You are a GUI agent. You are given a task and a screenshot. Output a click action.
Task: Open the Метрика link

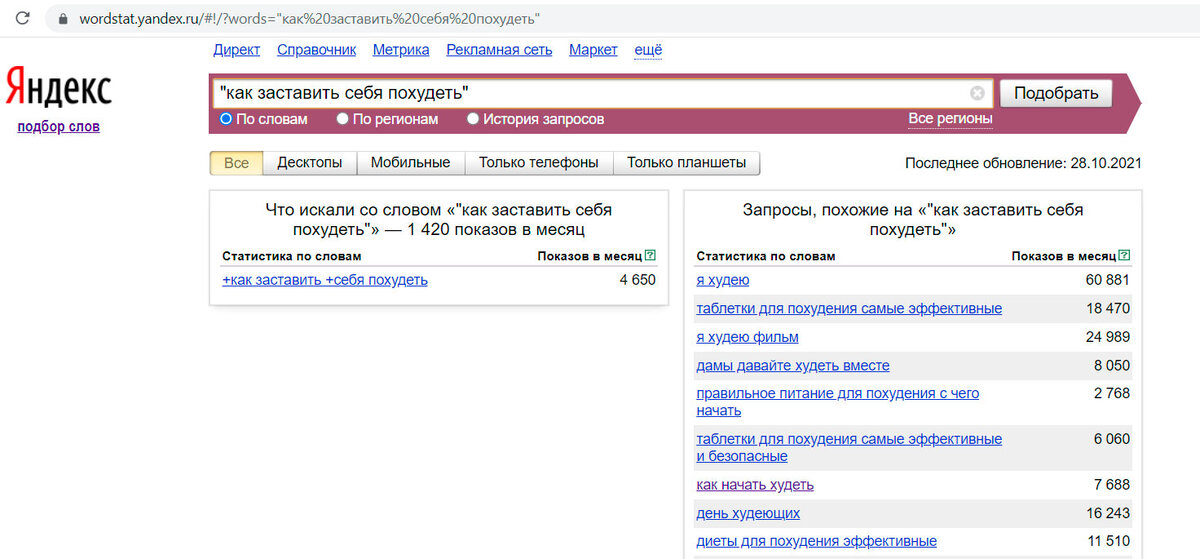click(x=401, y=50)
